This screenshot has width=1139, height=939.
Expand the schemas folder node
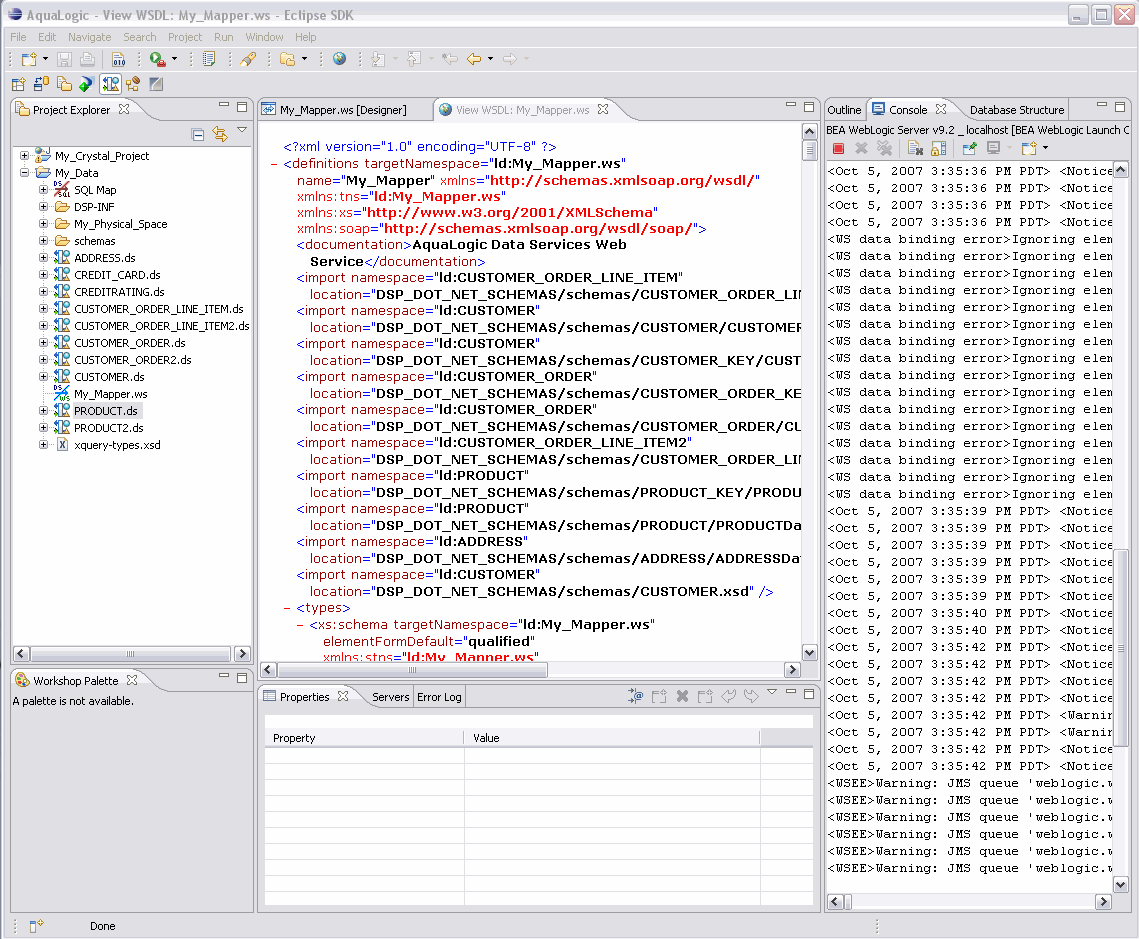point(44,241)
